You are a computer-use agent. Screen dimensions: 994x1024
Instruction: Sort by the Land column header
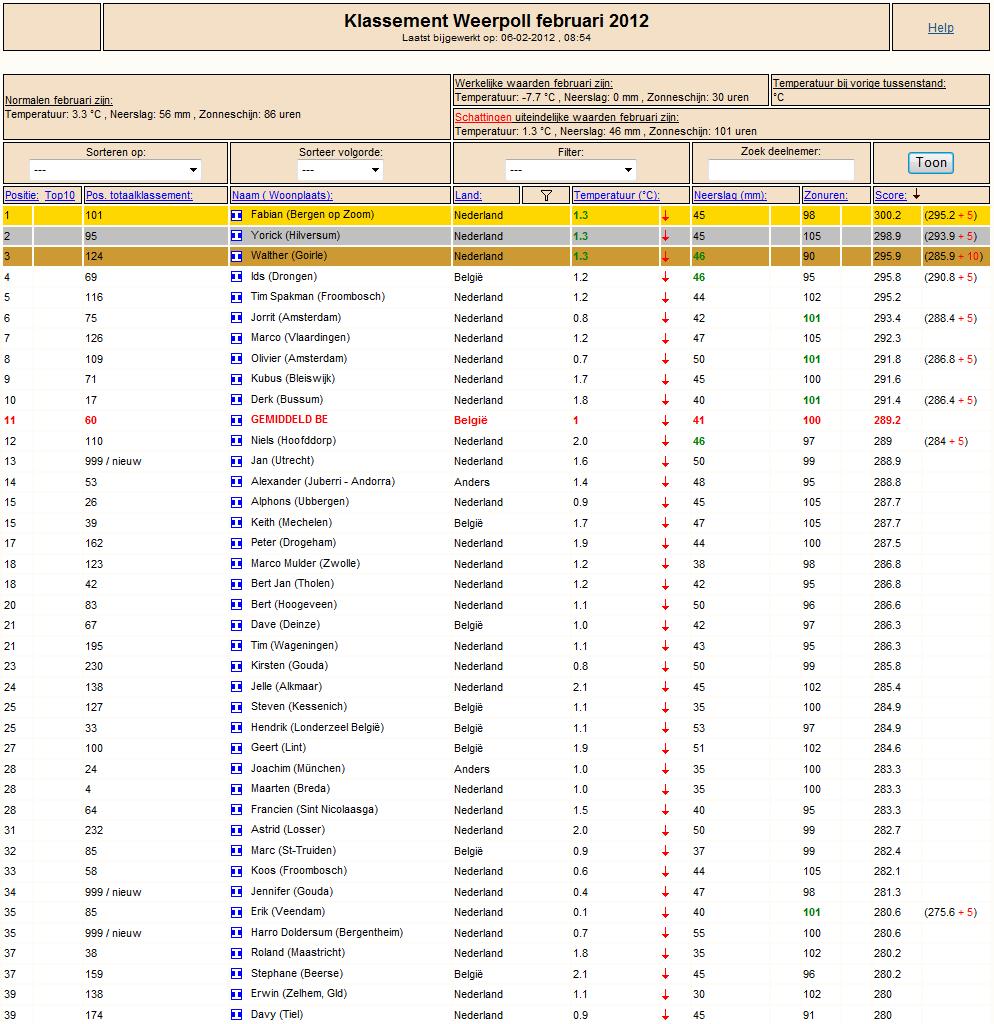468,195
